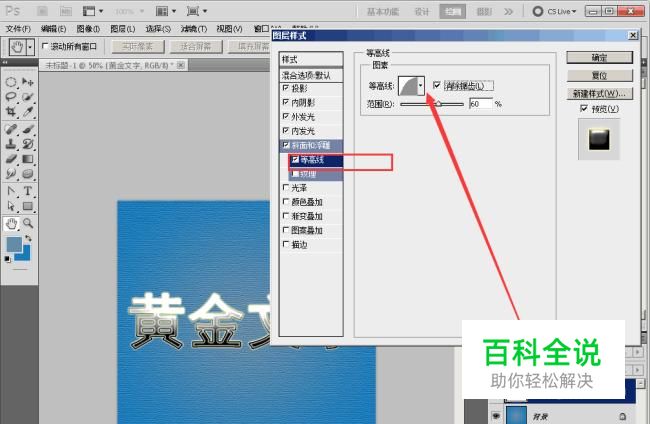Open the 图层(L) menu
Image resolution: width=650 pixels, height=424 pixels.
coord(123,29)
